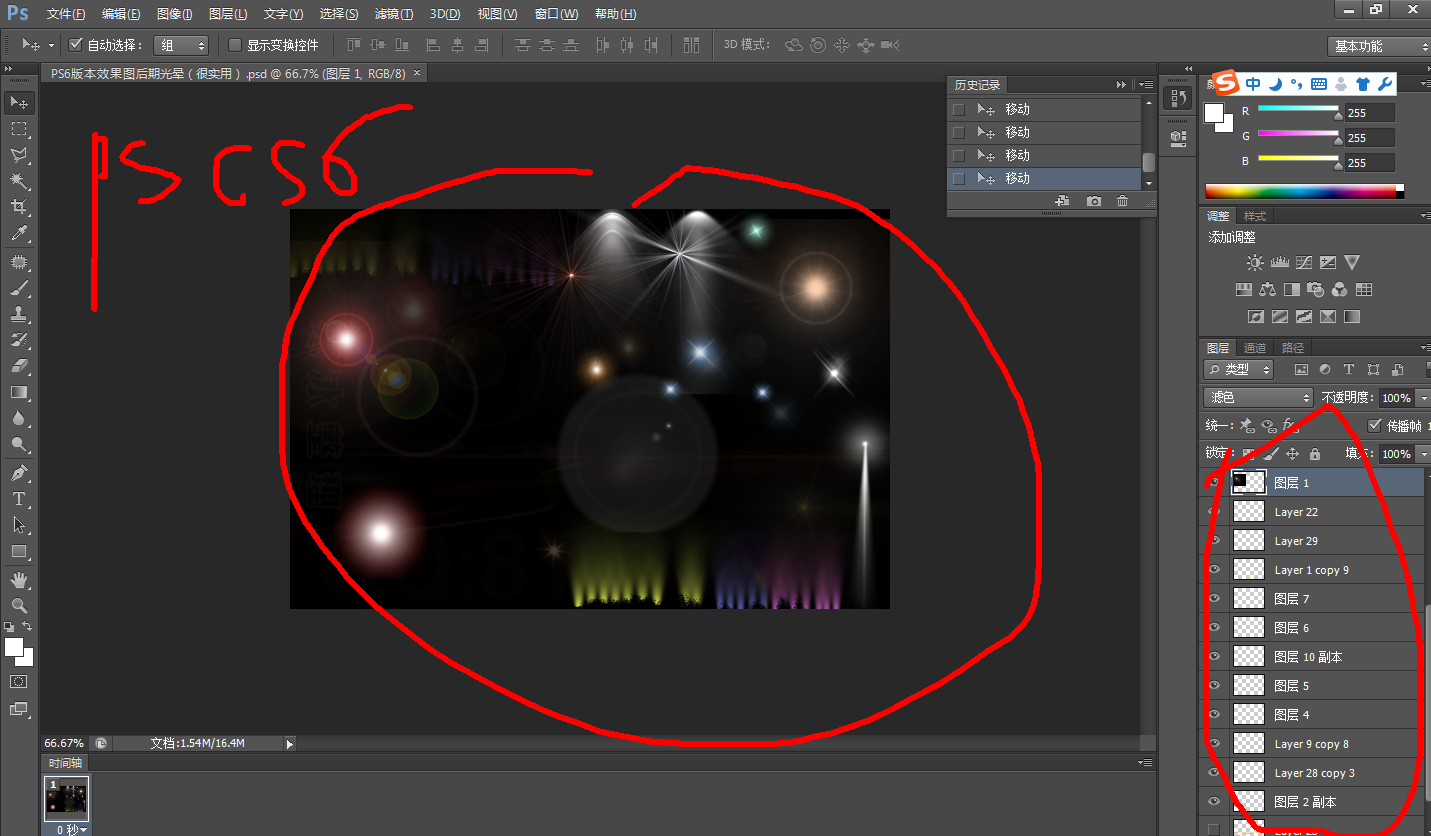The width and height of the screenshot is (1431, 836).
Task: Select the Path Selection tool
Action: pyautogui.click(x=19, y=525)
